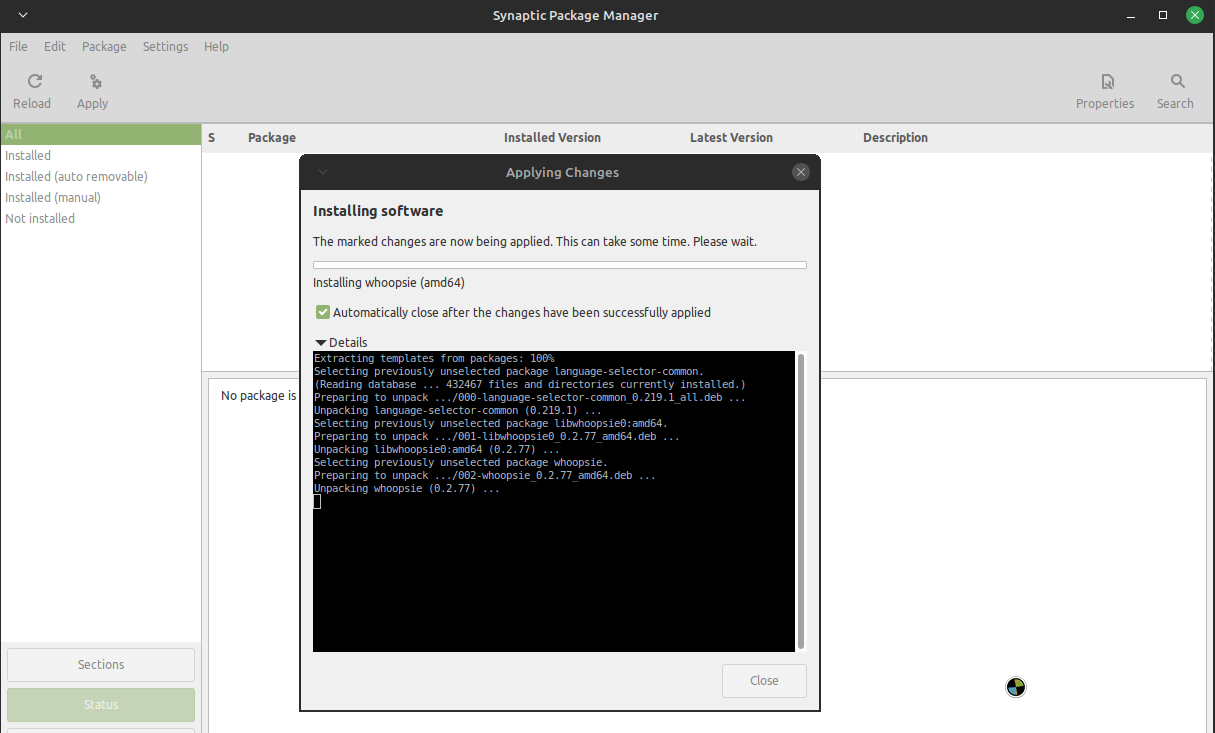Click the Sections filter button

tap(101, 665)
